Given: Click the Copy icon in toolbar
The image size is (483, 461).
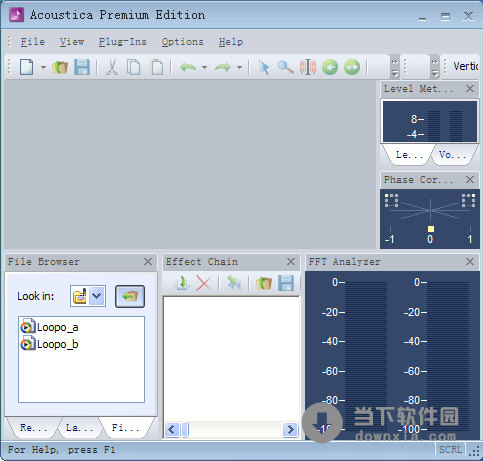Looking at the screenshot, I should click(133, 67).
